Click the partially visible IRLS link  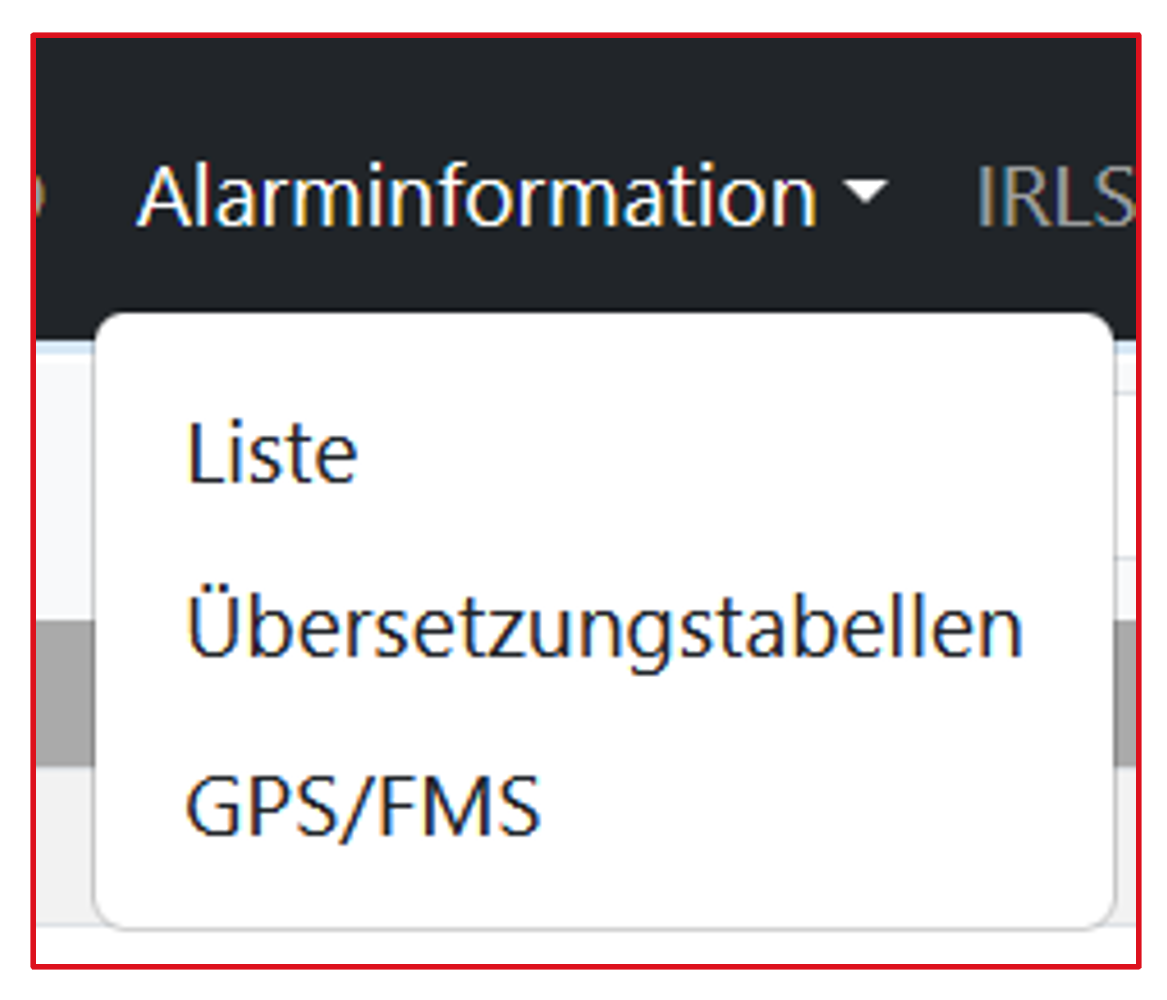point(1053,197)
